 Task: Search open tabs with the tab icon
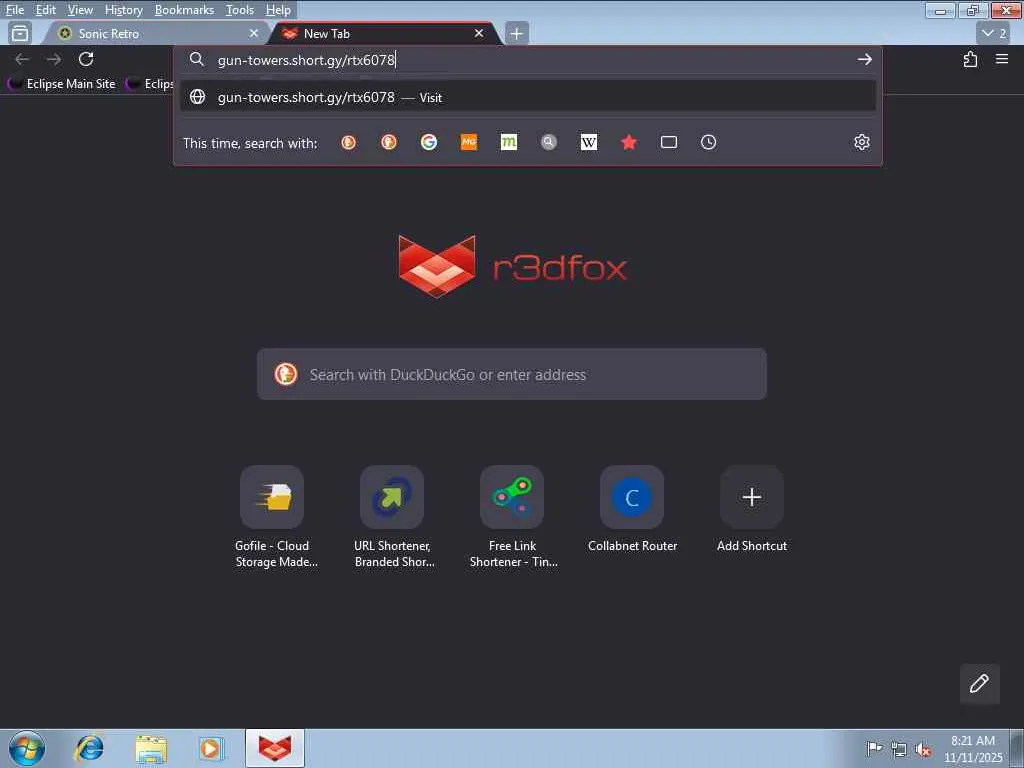click(669, 142)
